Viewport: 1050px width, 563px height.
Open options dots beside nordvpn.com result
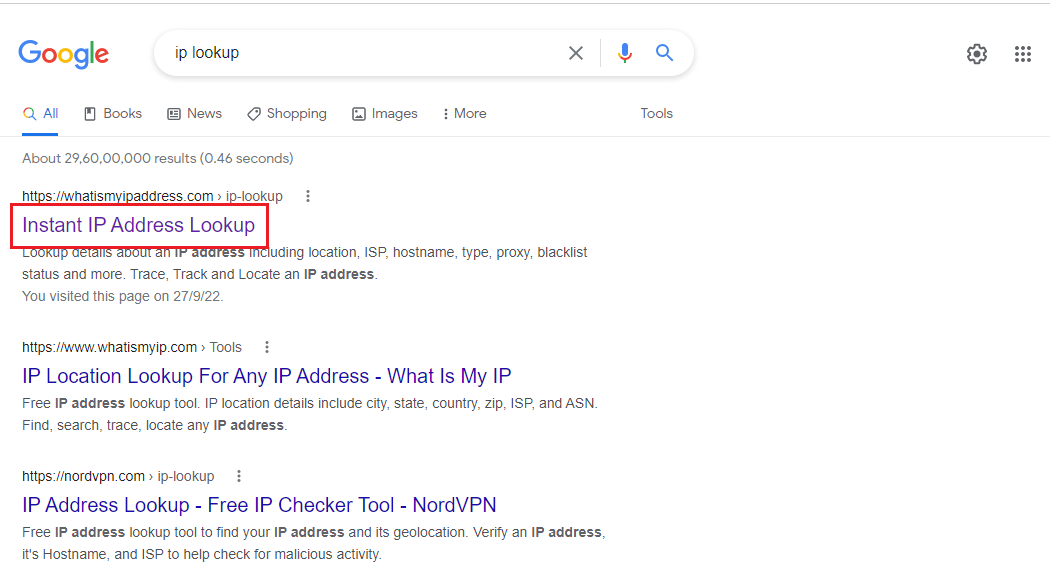pos(239,476)
